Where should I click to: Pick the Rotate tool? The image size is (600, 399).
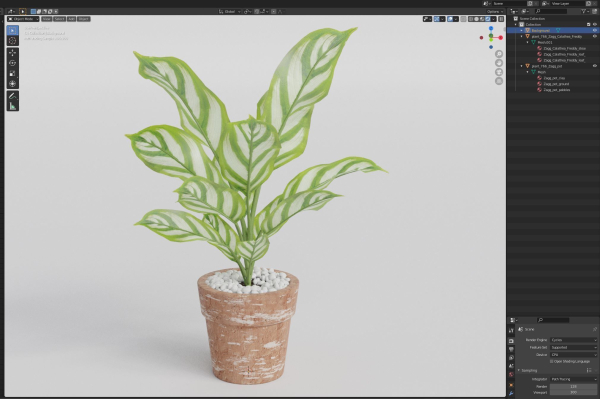pyautogui.click(x=13, y=63)
